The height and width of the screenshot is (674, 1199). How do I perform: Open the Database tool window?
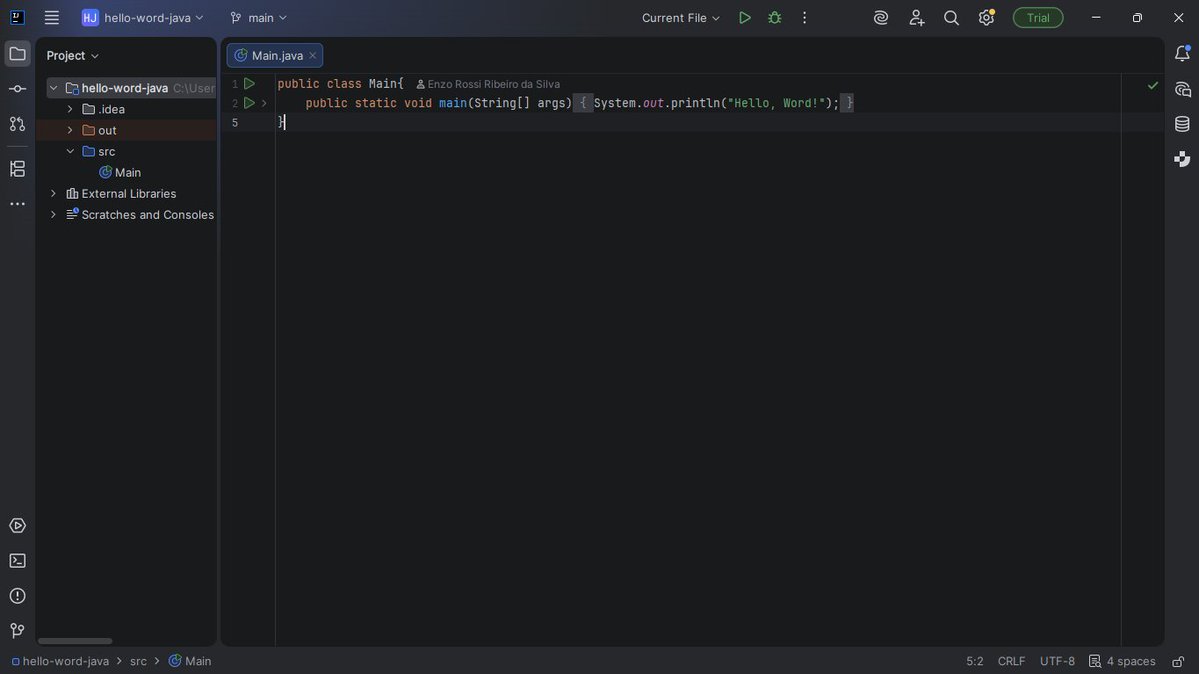point(1182,124)
